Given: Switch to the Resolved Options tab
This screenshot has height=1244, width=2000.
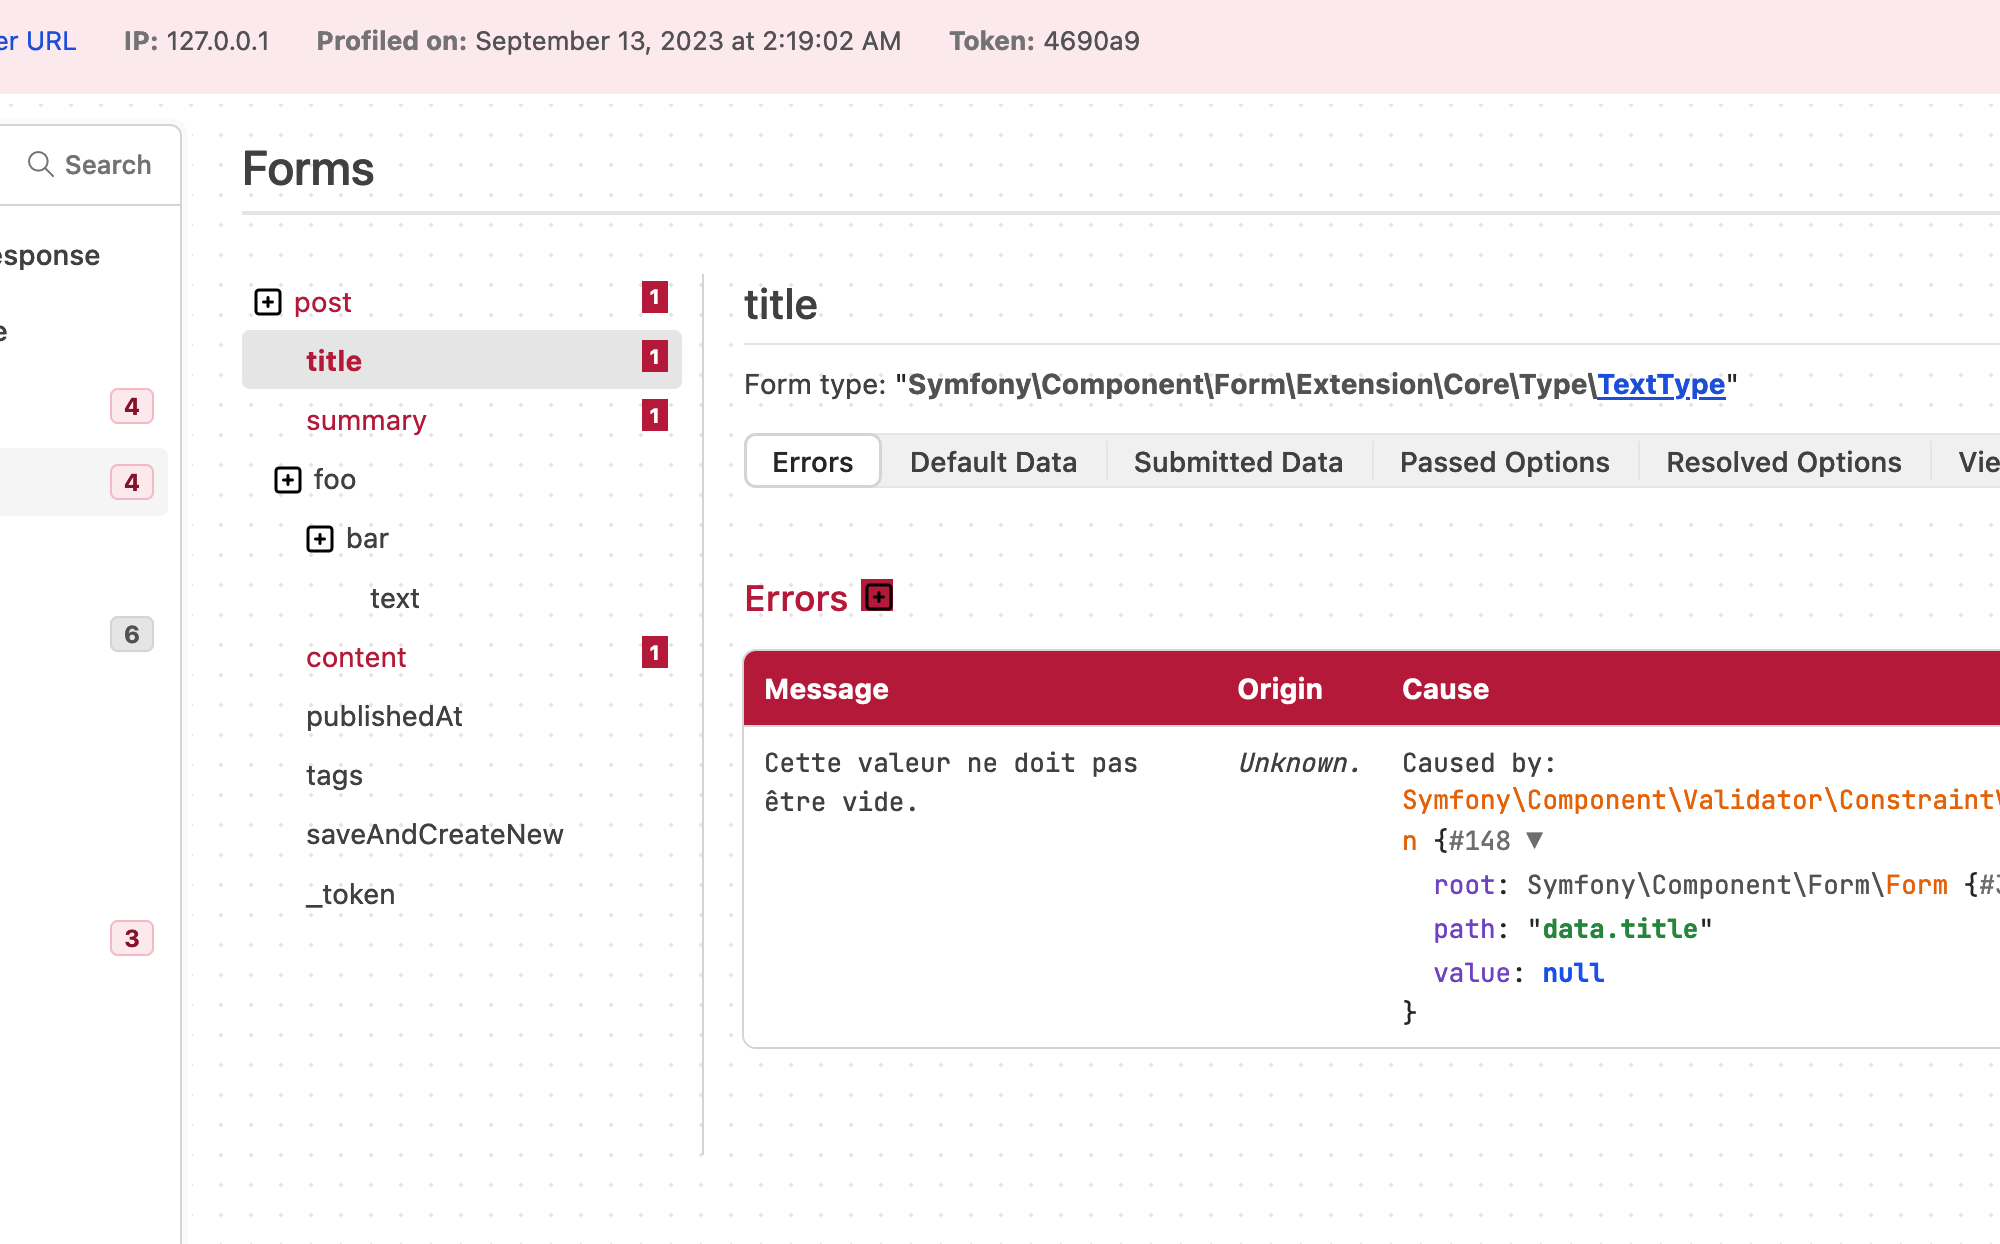Looking at the screenshot, I should (x=1784, y=461).
